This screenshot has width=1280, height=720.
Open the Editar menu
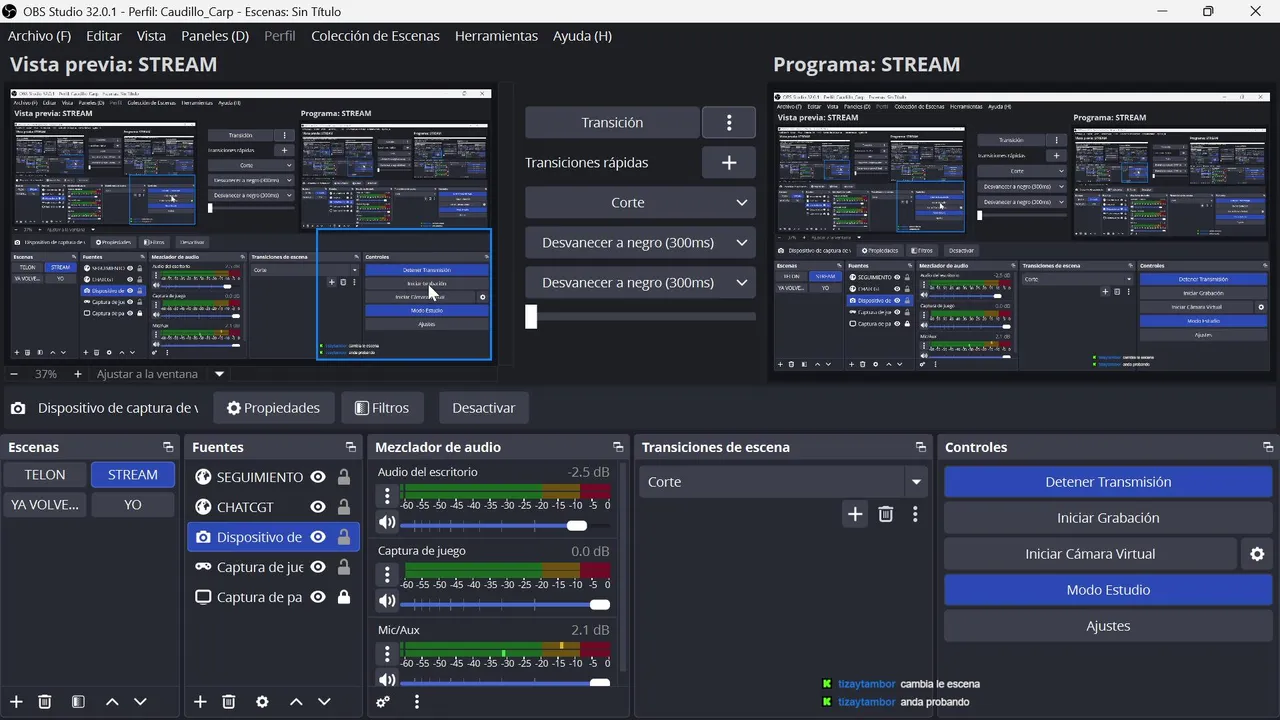pos(104,36)
